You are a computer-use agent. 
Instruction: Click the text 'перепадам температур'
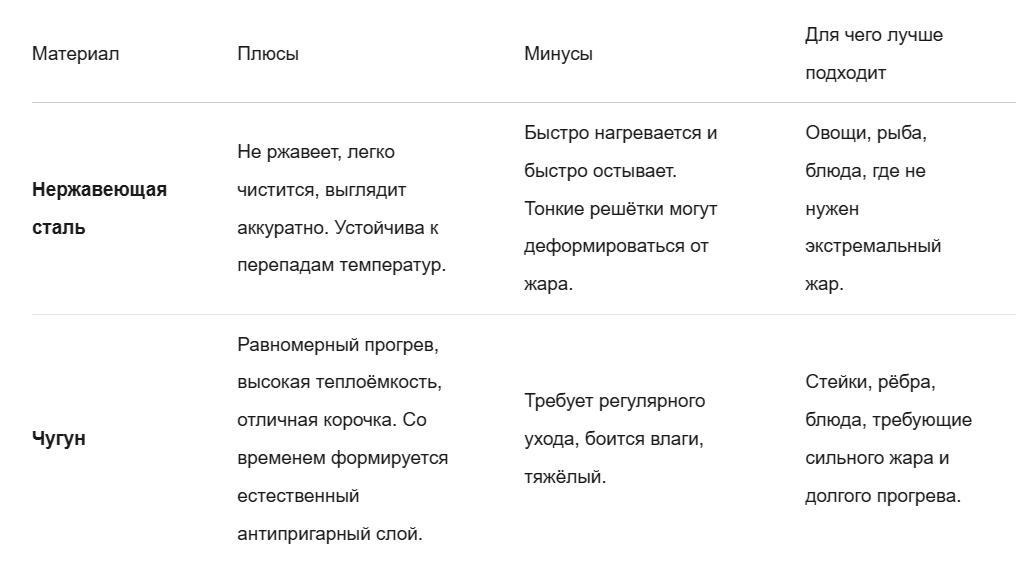pyautogui.click(x=340, y=265)
